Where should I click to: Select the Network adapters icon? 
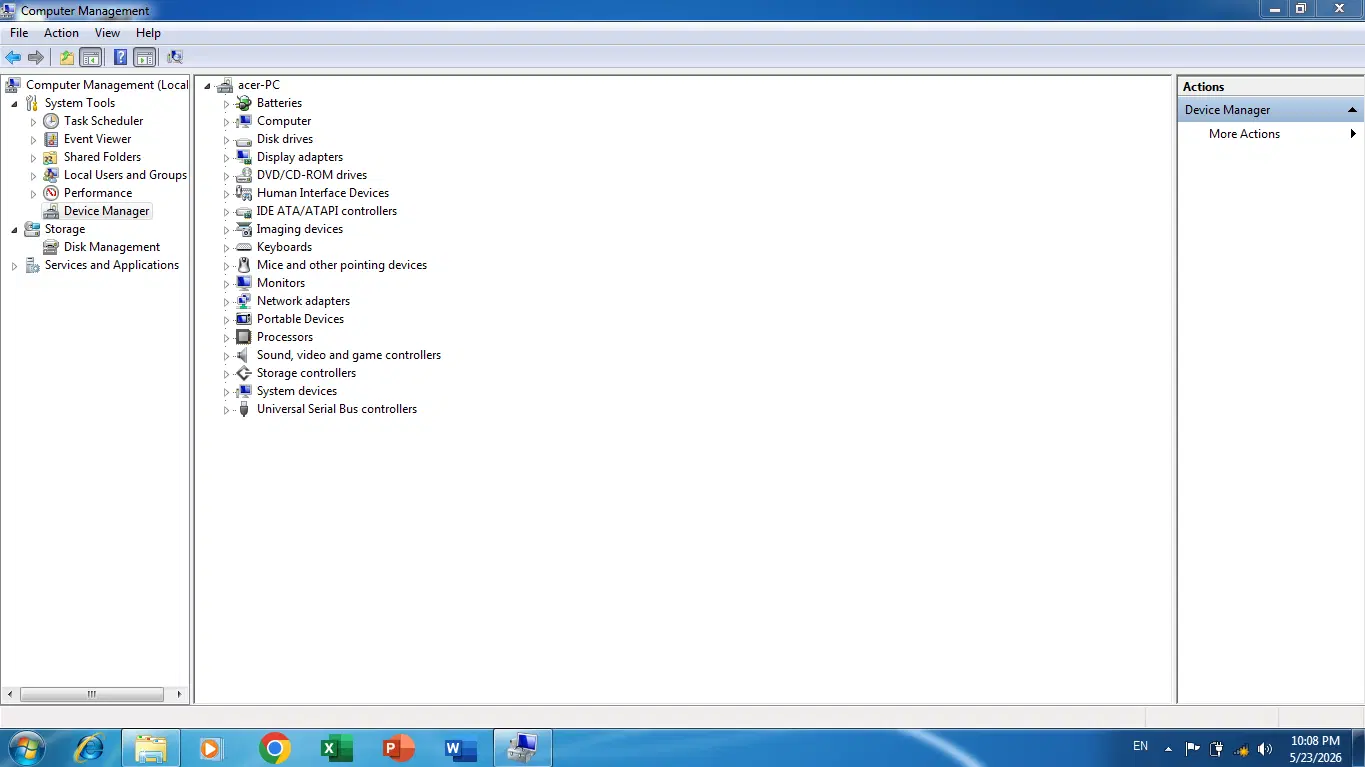[243, 301]
